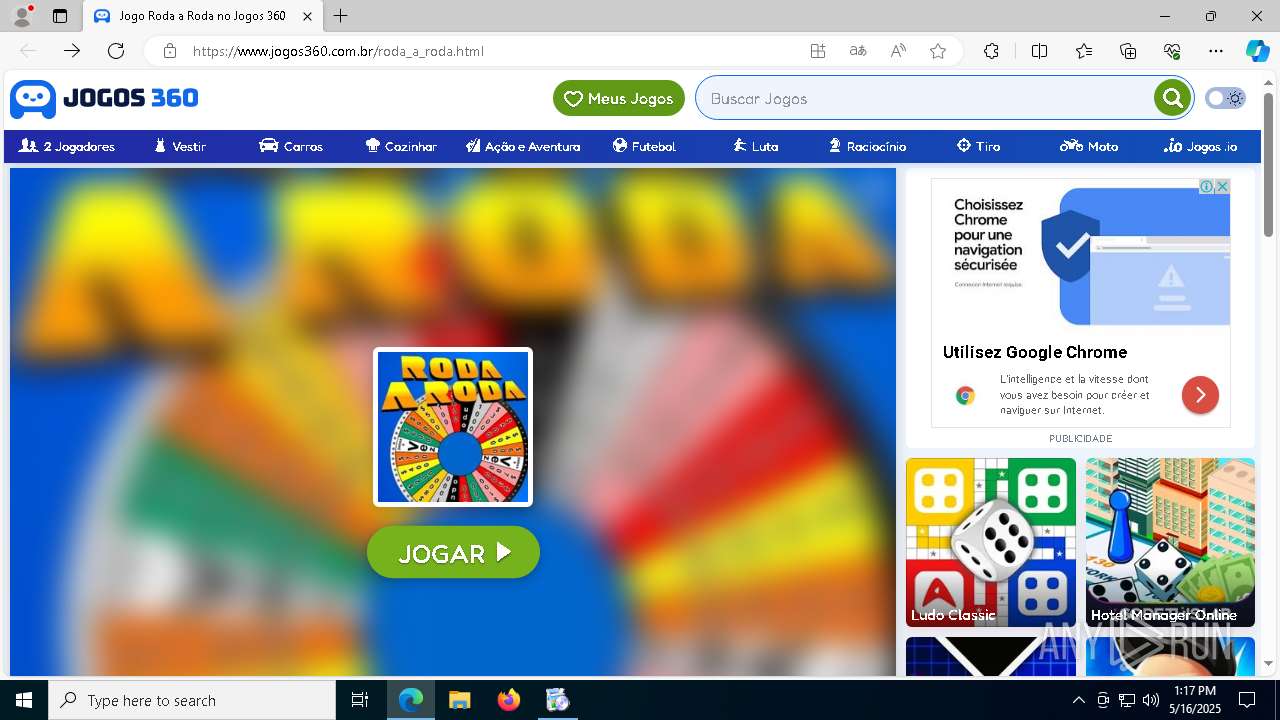The height and width of the screenshot is (720, 1280).
Task: Open Cozinhar category
Action: (x=401, y=146)
